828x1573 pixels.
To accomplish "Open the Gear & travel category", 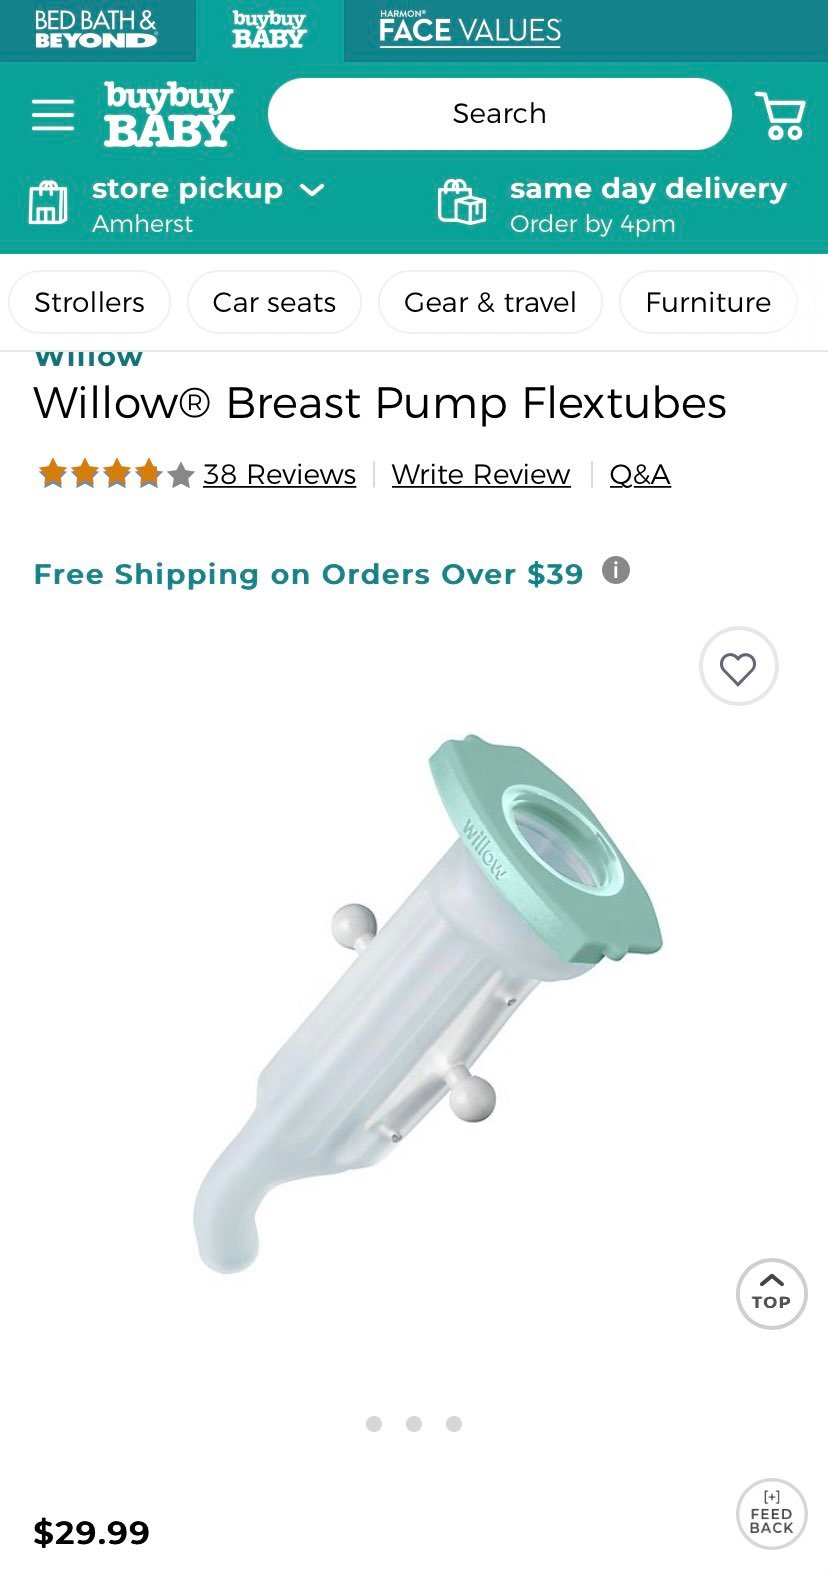I will click(x=490, y=302).
